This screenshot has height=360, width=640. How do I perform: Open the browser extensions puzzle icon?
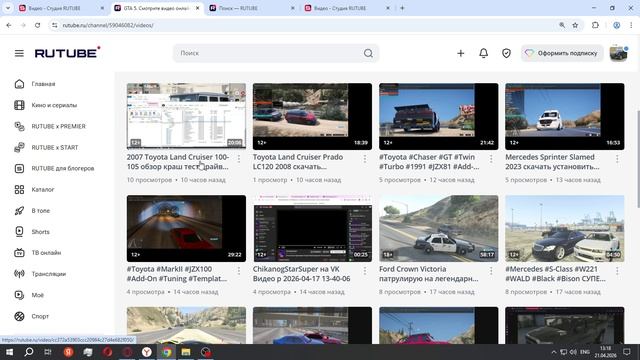tap(595, 25)
